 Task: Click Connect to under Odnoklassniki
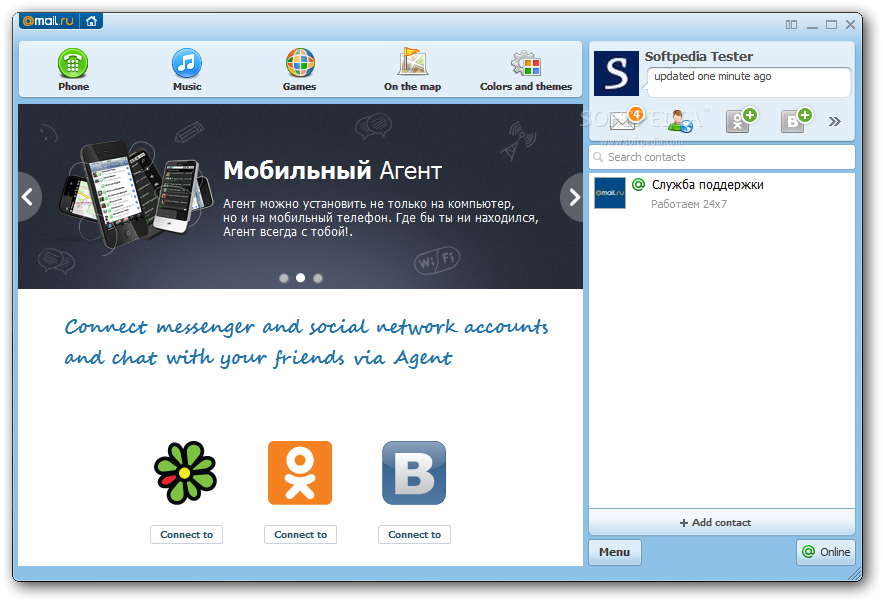(300, 534)
